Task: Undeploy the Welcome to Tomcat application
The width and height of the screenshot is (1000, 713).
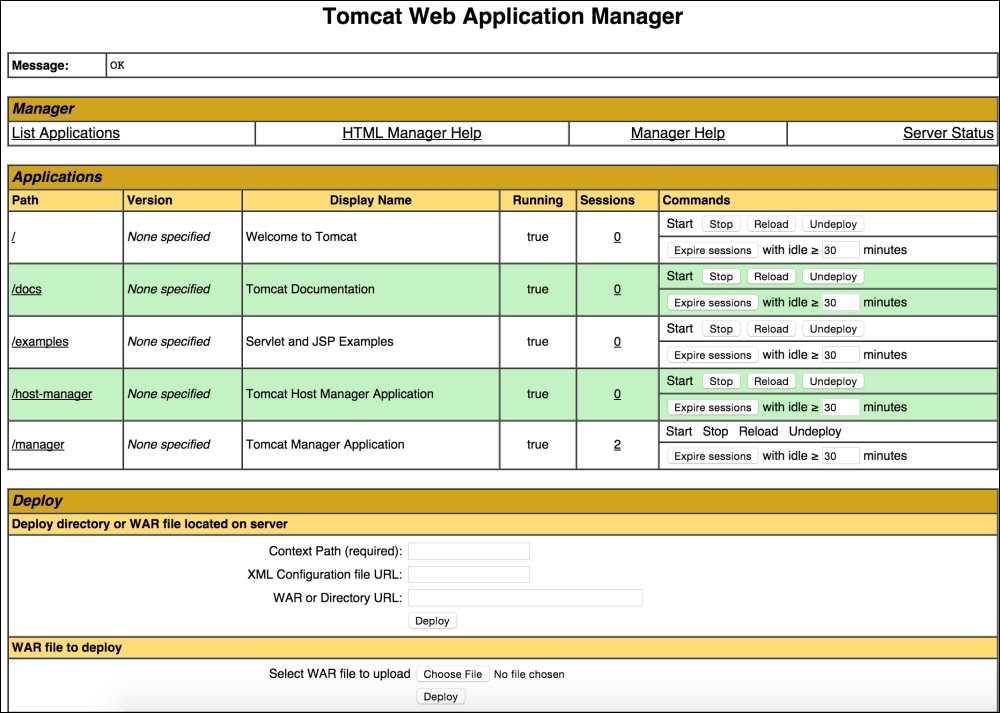Action: click(833, 224)
